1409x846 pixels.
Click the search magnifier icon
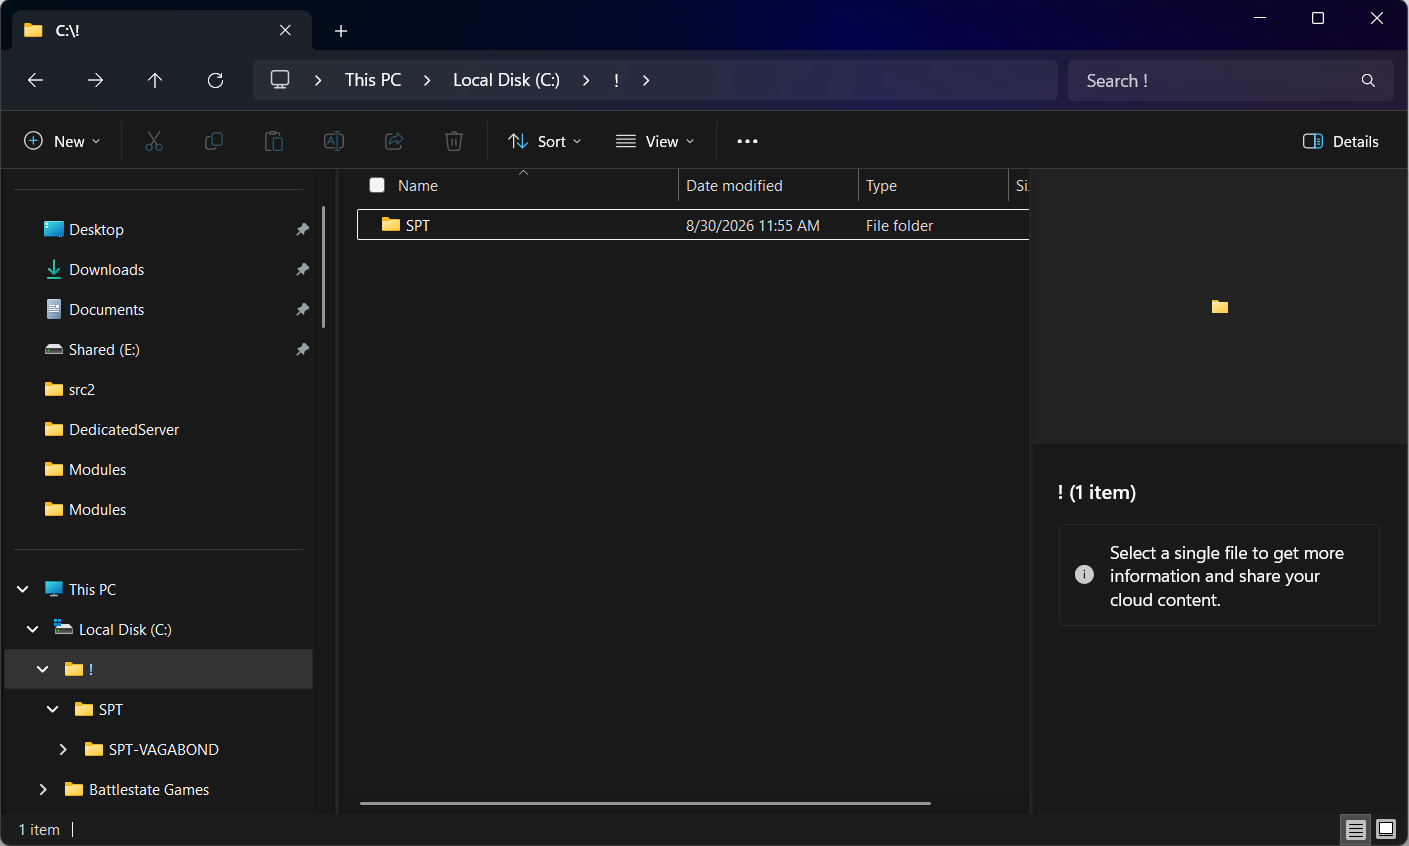click(1368, 80)
